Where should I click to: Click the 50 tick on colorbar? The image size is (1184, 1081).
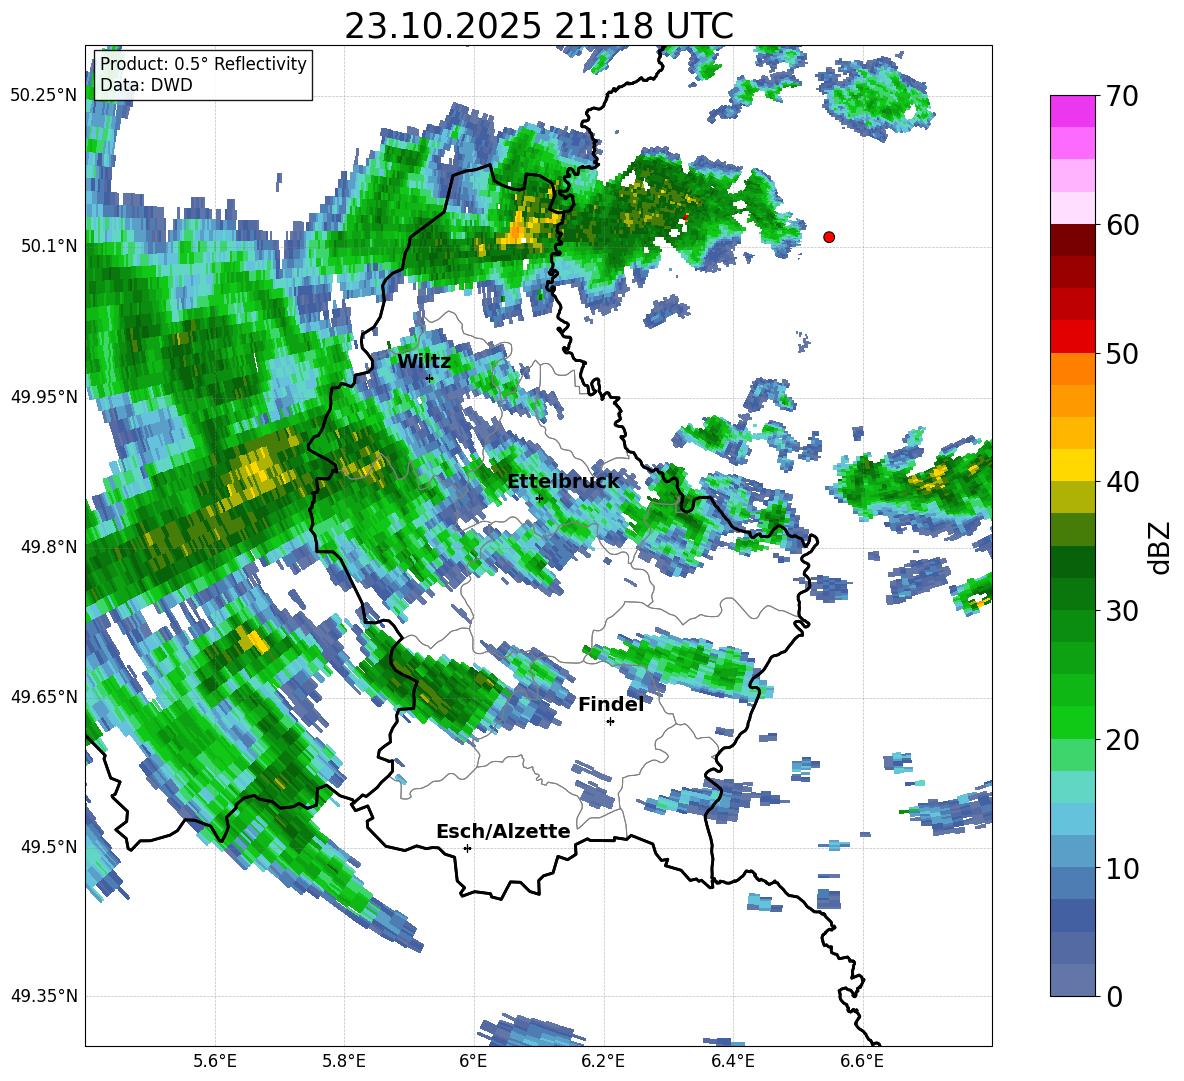(x=1121, y=354)
